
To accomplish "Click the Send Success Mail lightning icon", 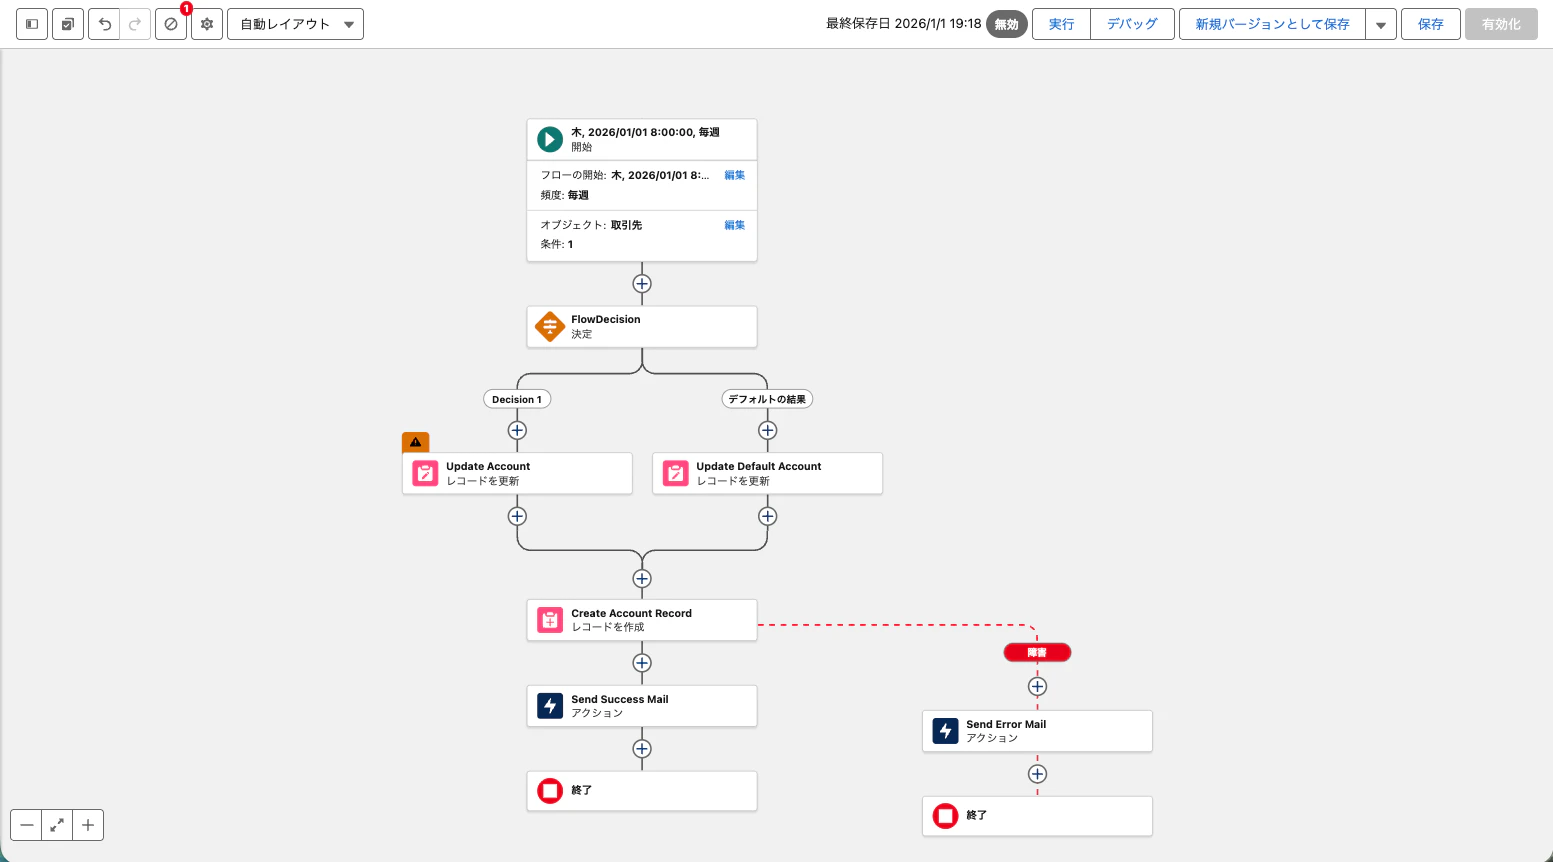I will coord(549,705).
